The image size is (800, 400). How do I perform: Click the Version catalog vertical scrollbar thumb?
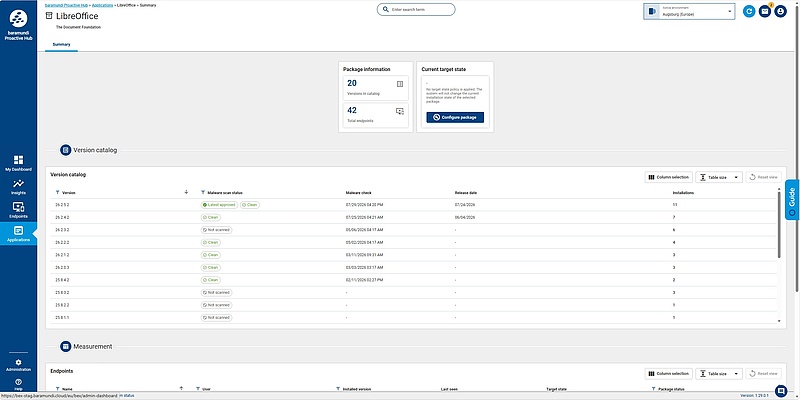pyautogui.click(x=779, y=224)
